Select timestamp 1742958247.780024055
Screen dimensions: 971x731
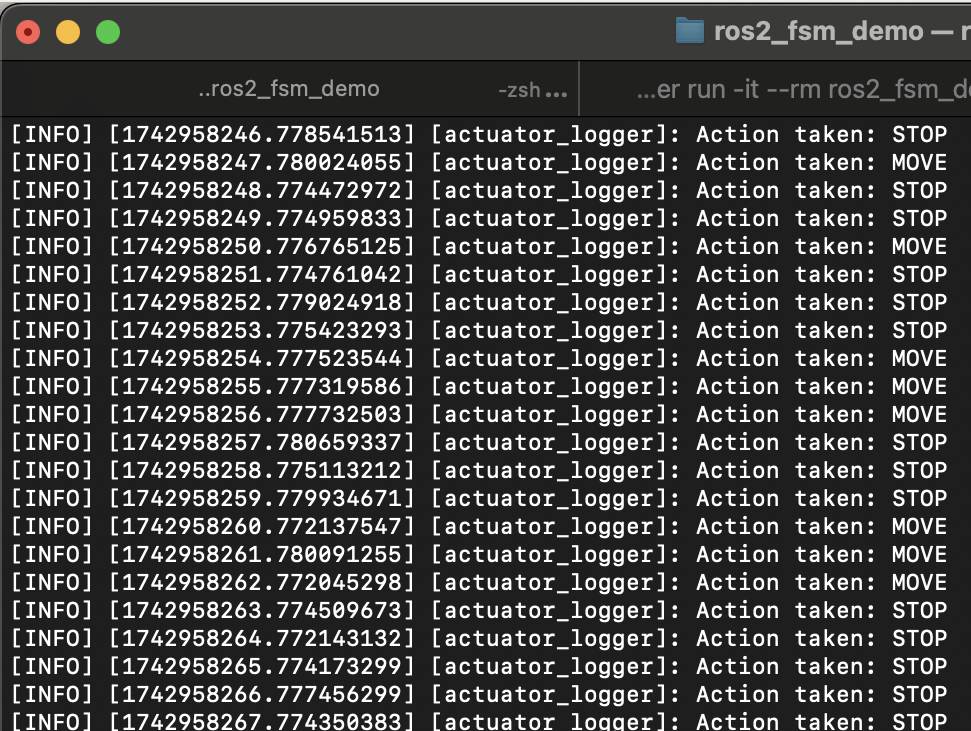[x=262, y=162]
